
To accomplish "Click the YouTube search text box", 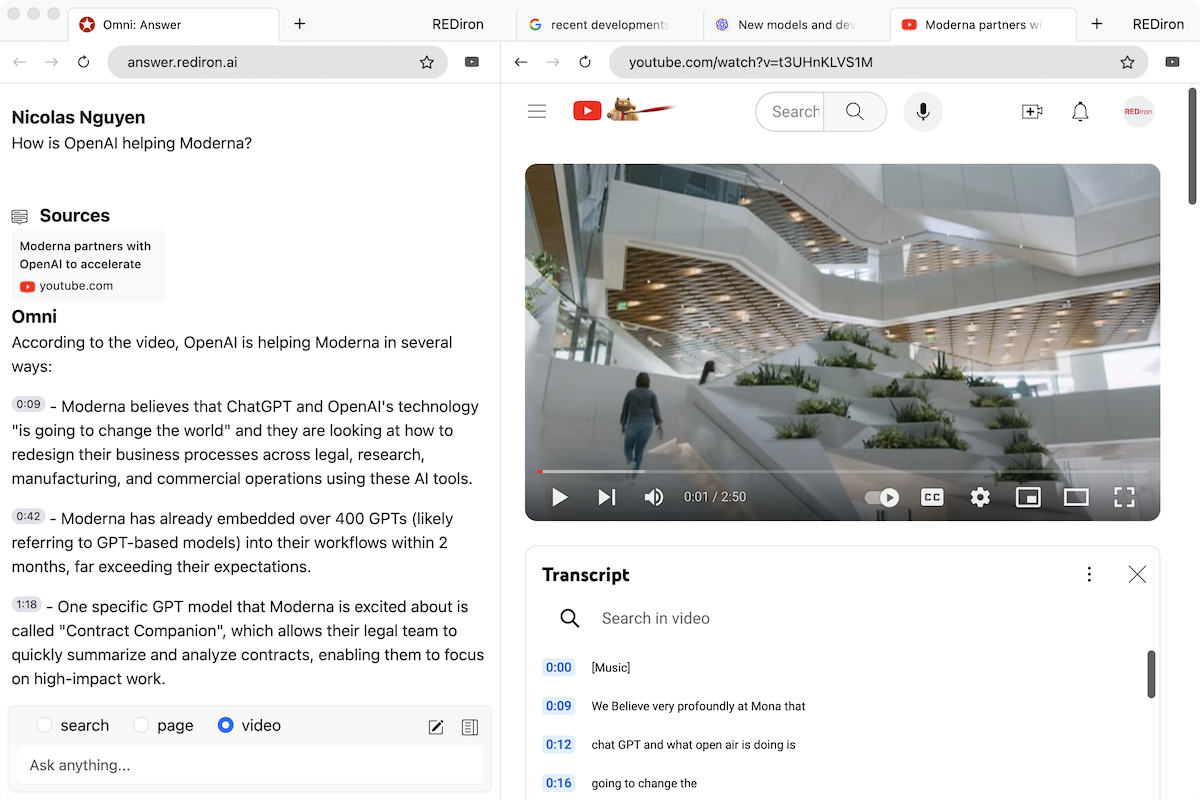I will [790, 111].
